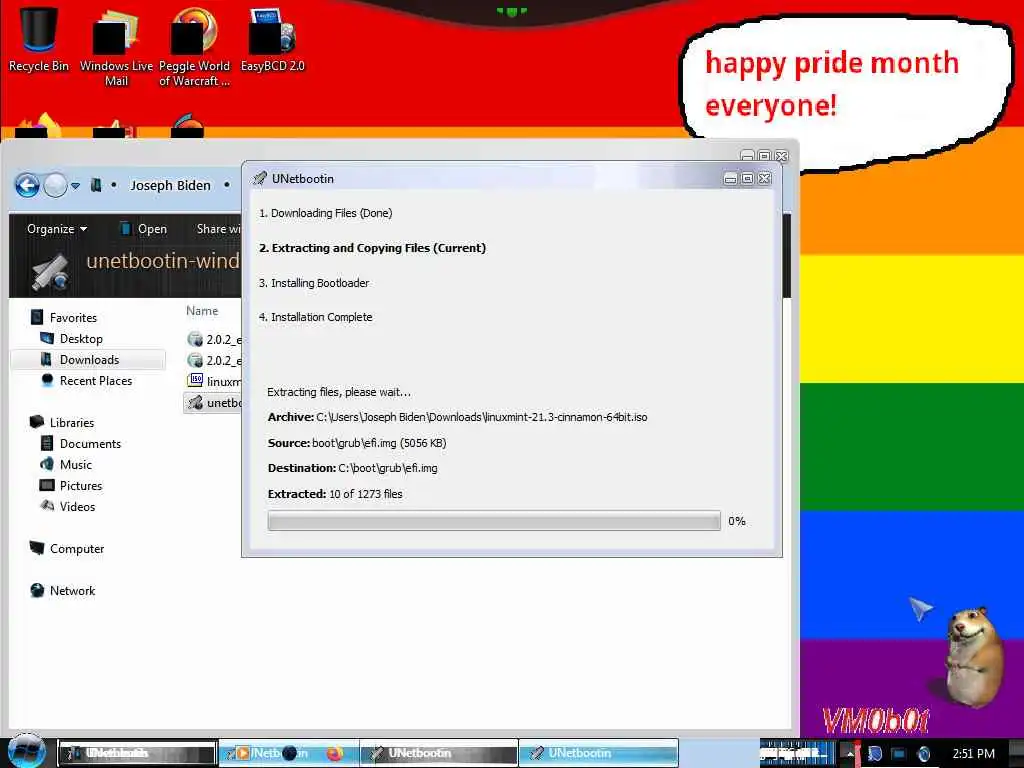Select Network in the navigation pane
The height and width of the screenshot is (768, 1024).
tap(63, 590)
